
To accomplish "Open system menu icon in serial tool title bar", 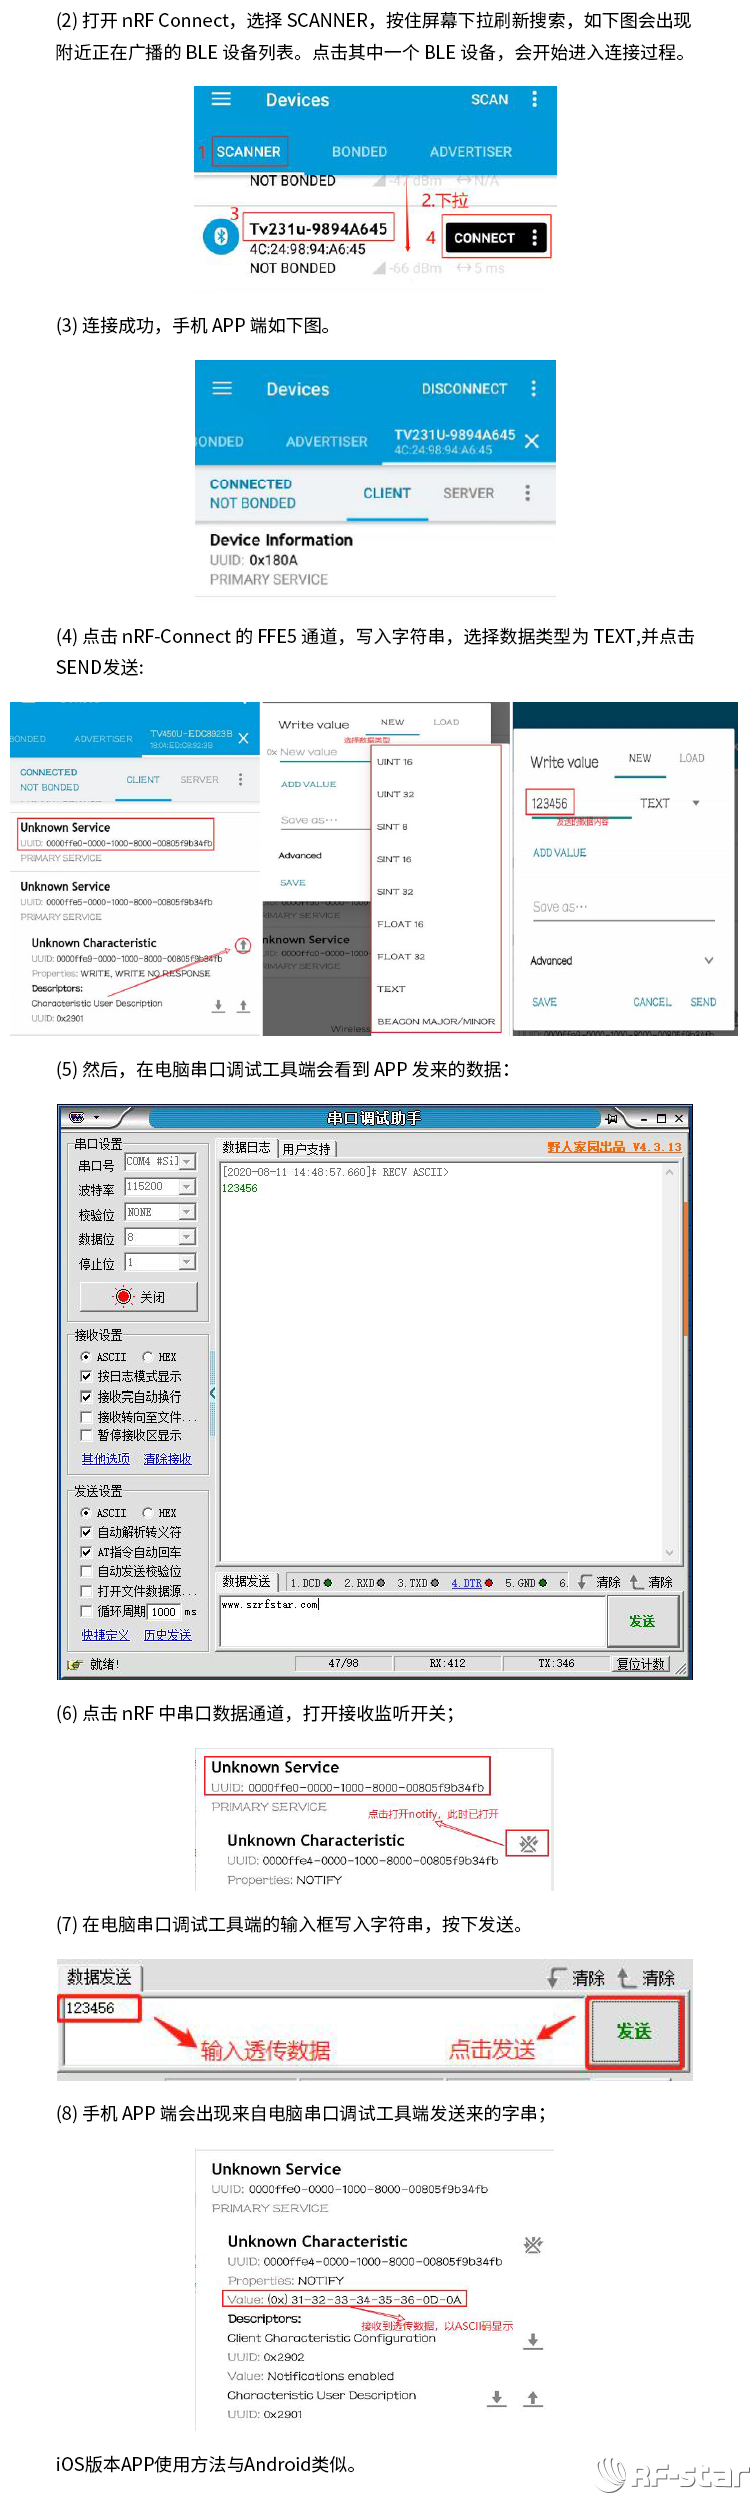I will [78, 1118].
